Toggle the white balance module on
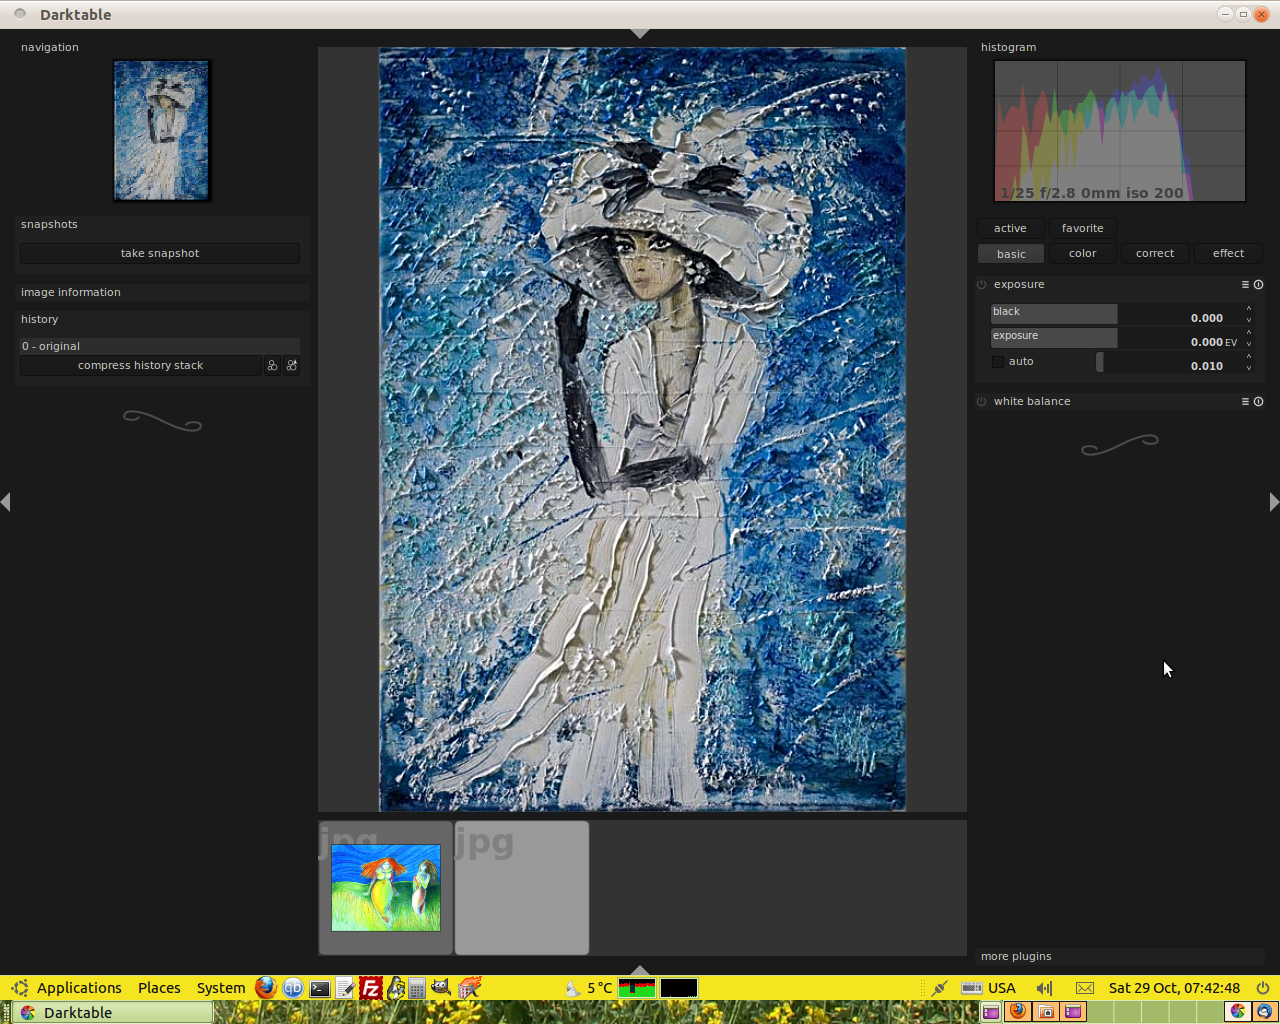Image resolution: width=1280 pixels, height=1024 pixels. coord(982,402)
